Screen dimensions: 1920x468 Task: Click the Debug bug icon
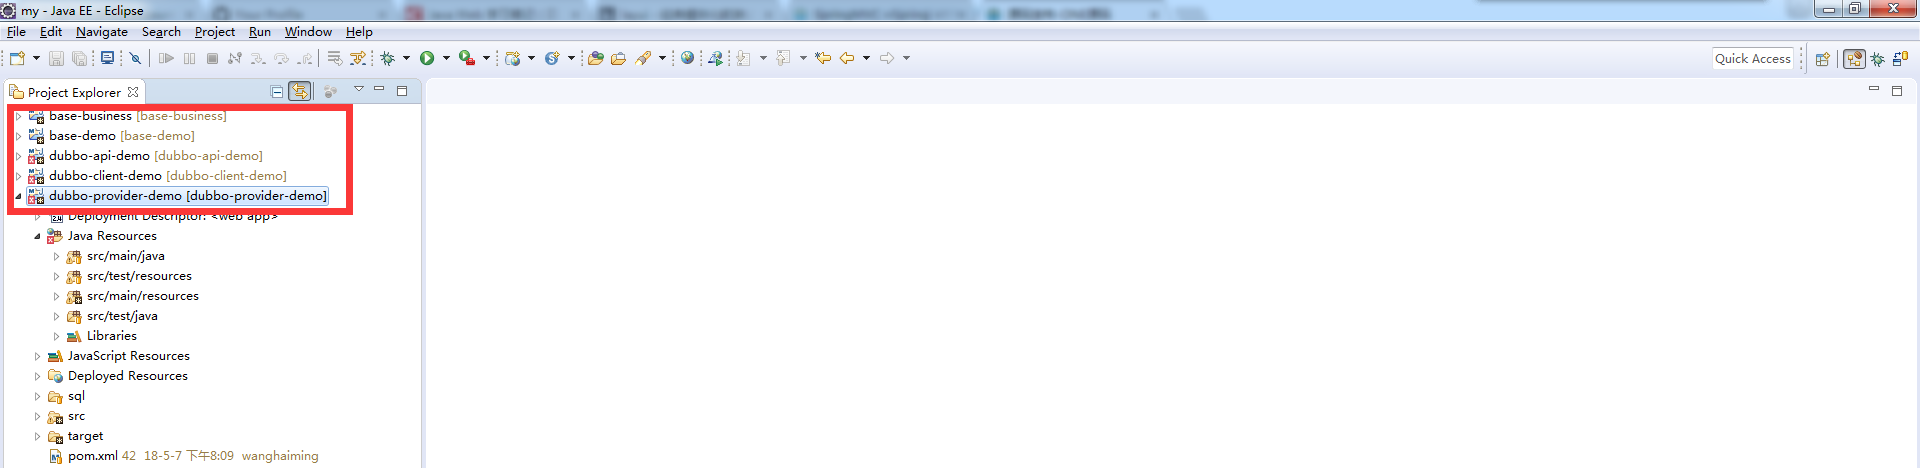click(388, 58)
